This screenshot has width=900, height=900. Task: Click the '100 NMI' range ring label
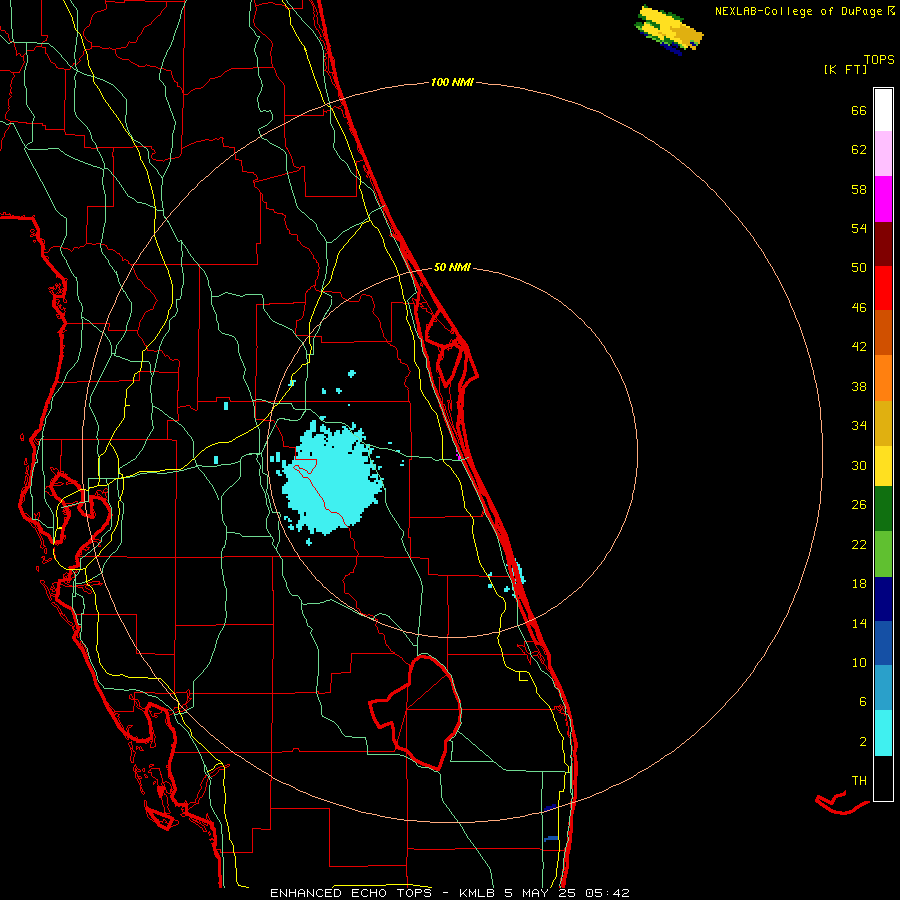pos(452,83)
